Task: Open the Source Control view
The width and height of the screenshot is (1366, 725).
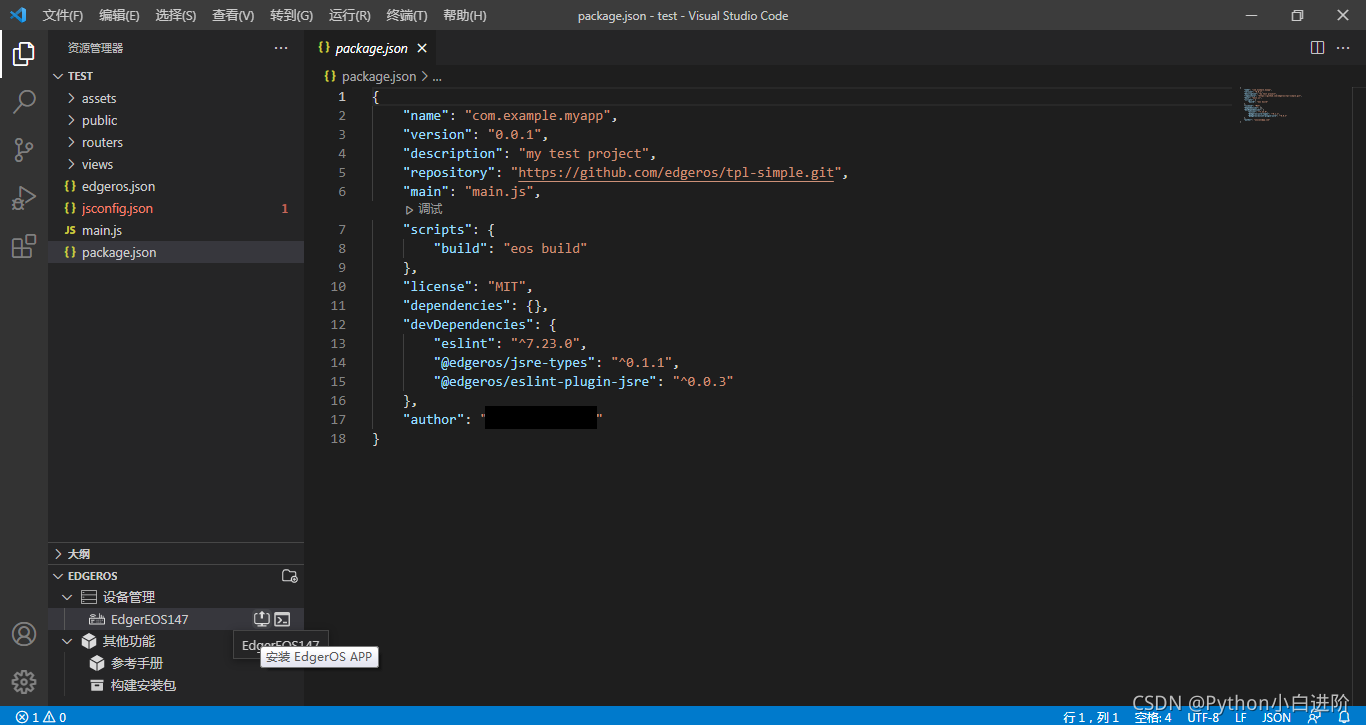Action: pyautogui.click(x=24, y=150)
